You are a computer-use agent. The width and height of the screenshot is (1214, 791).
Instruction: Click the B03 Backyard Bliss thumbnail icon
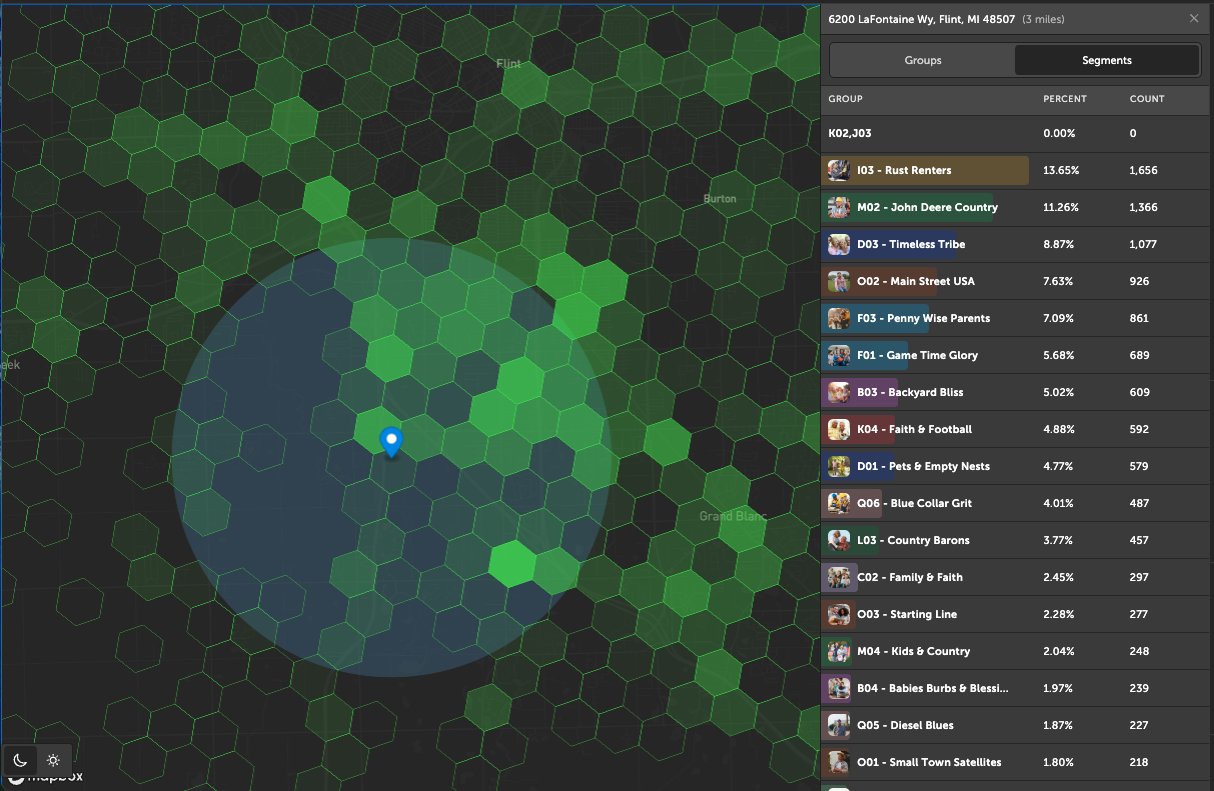click(839, 392)
